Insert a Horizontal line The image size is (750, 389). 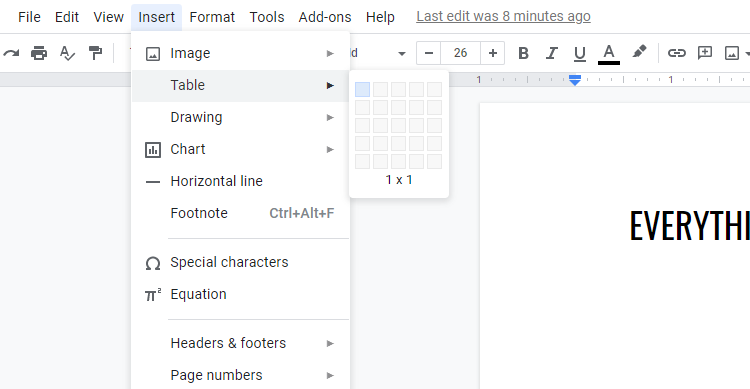[x=241, y=181]
